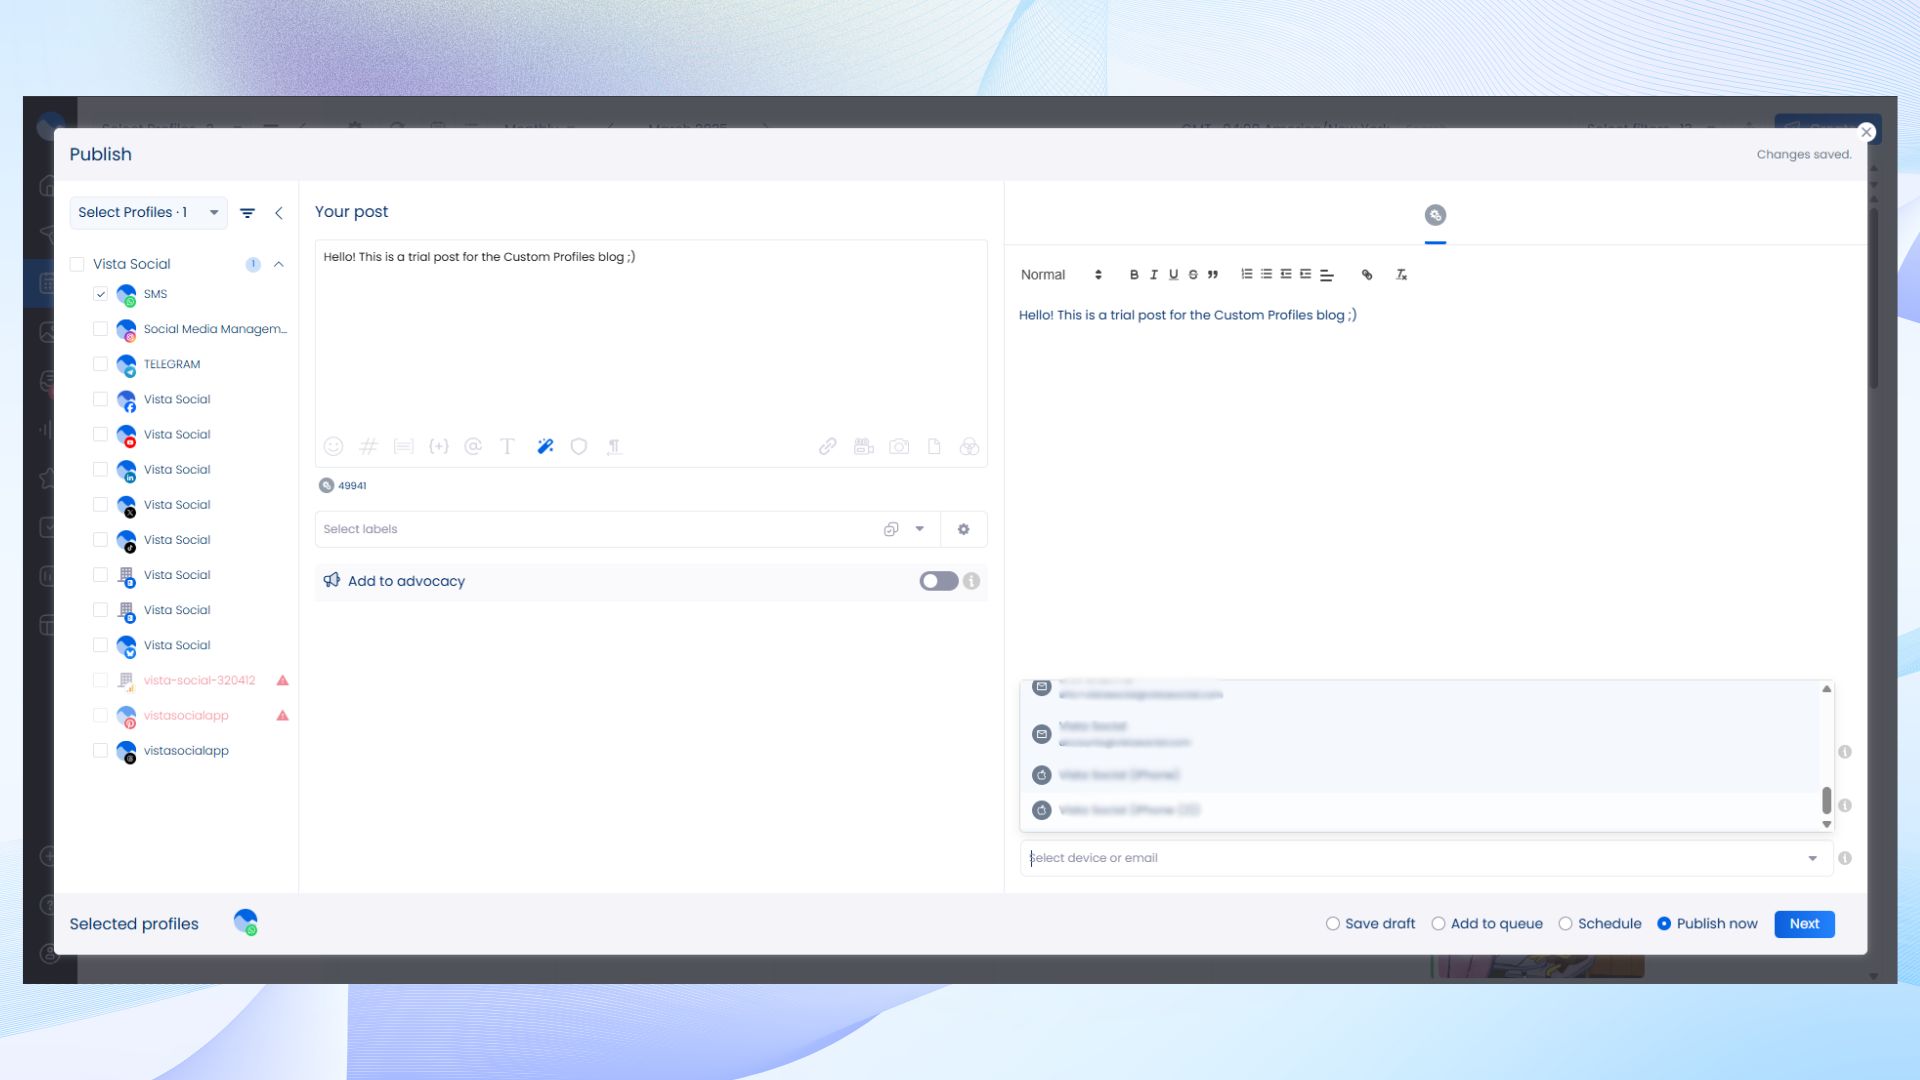Open the AI magic wand assistant
This screenshot has height=1080, width=1920.
point(545,447)
